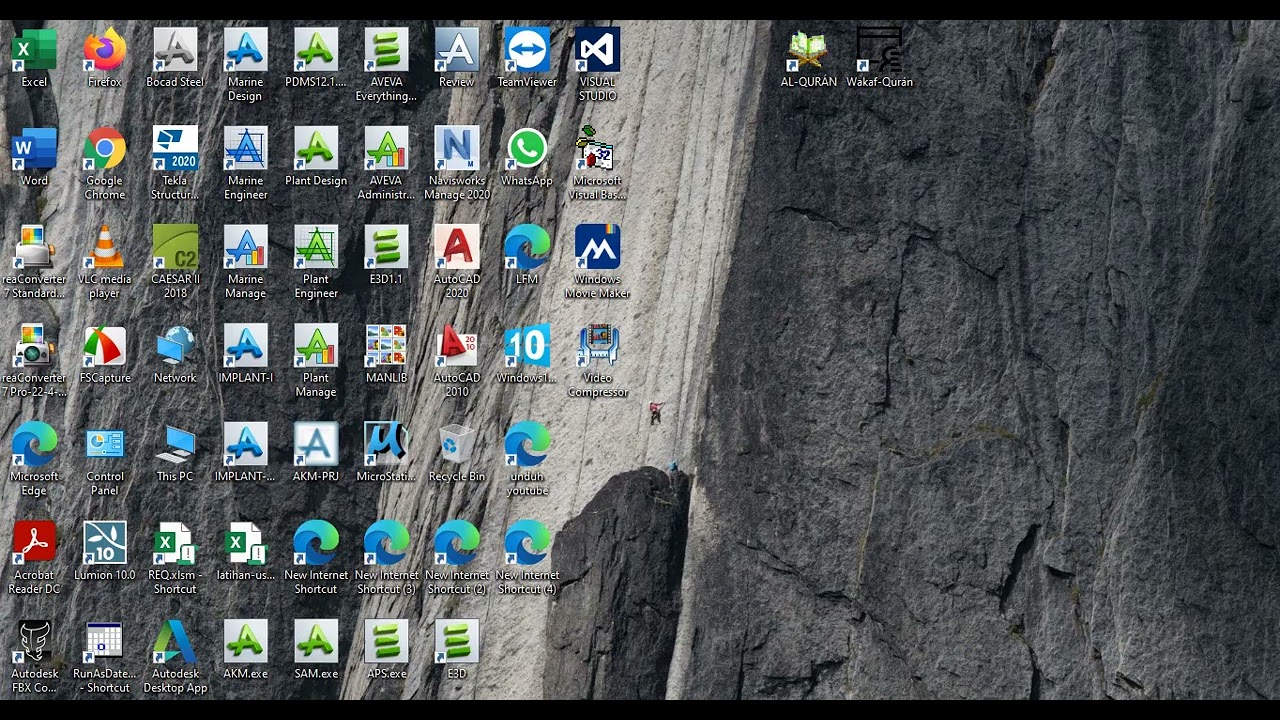Select the VLC media player icon
The height and width of the screenshot is (720, 1280).
tap(105, 247)
